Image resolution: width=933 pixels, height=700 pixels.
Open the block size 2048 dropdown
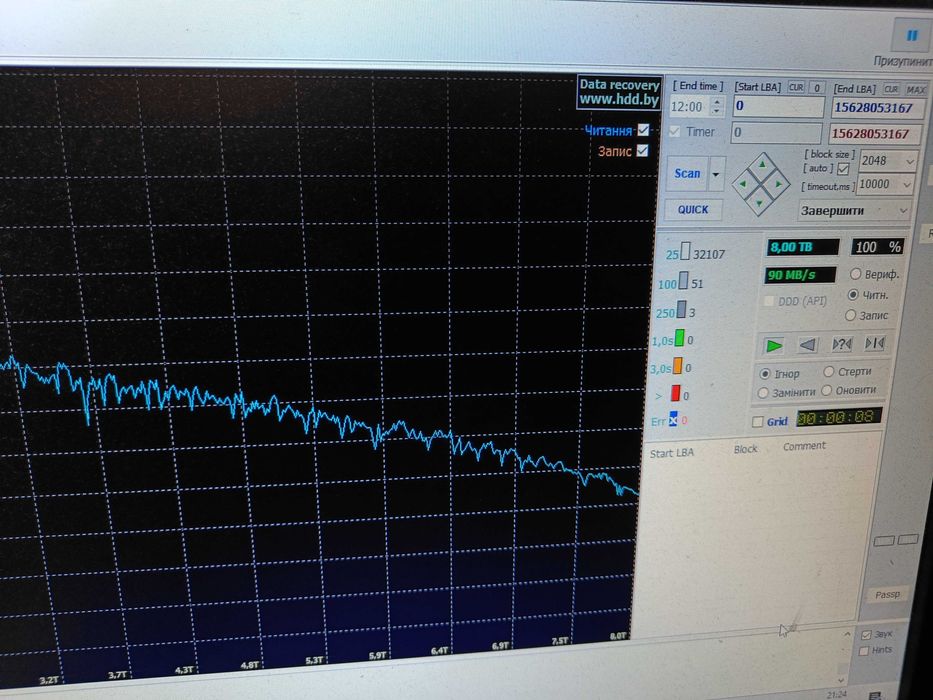(909, 161)
